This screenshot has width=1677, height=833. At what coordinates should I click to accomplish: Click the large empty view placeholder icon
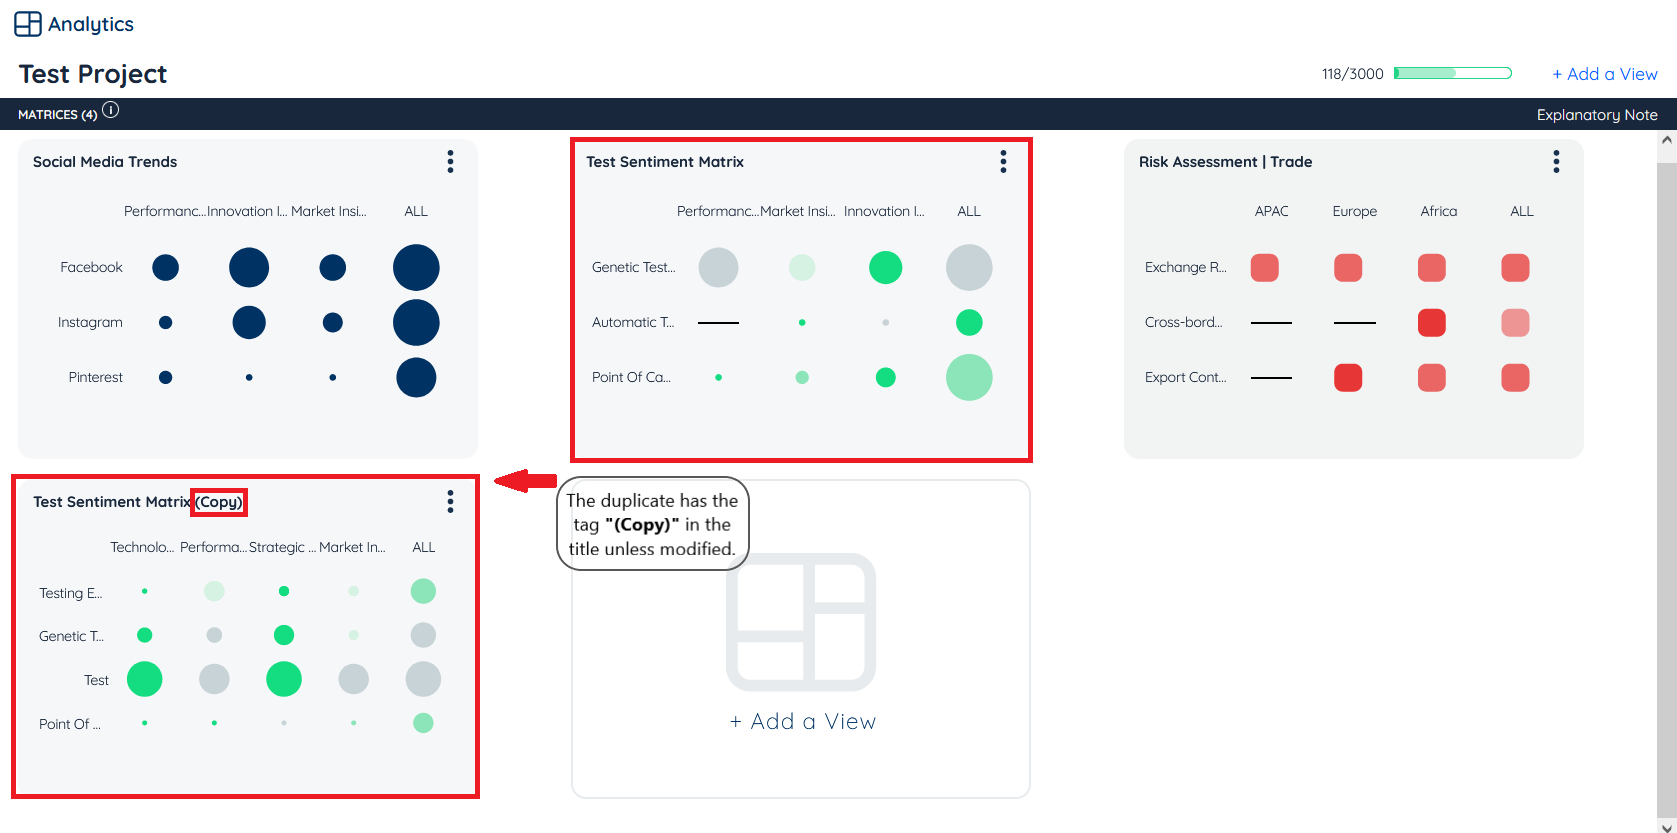pyautogui.click(x=801, y=622)
